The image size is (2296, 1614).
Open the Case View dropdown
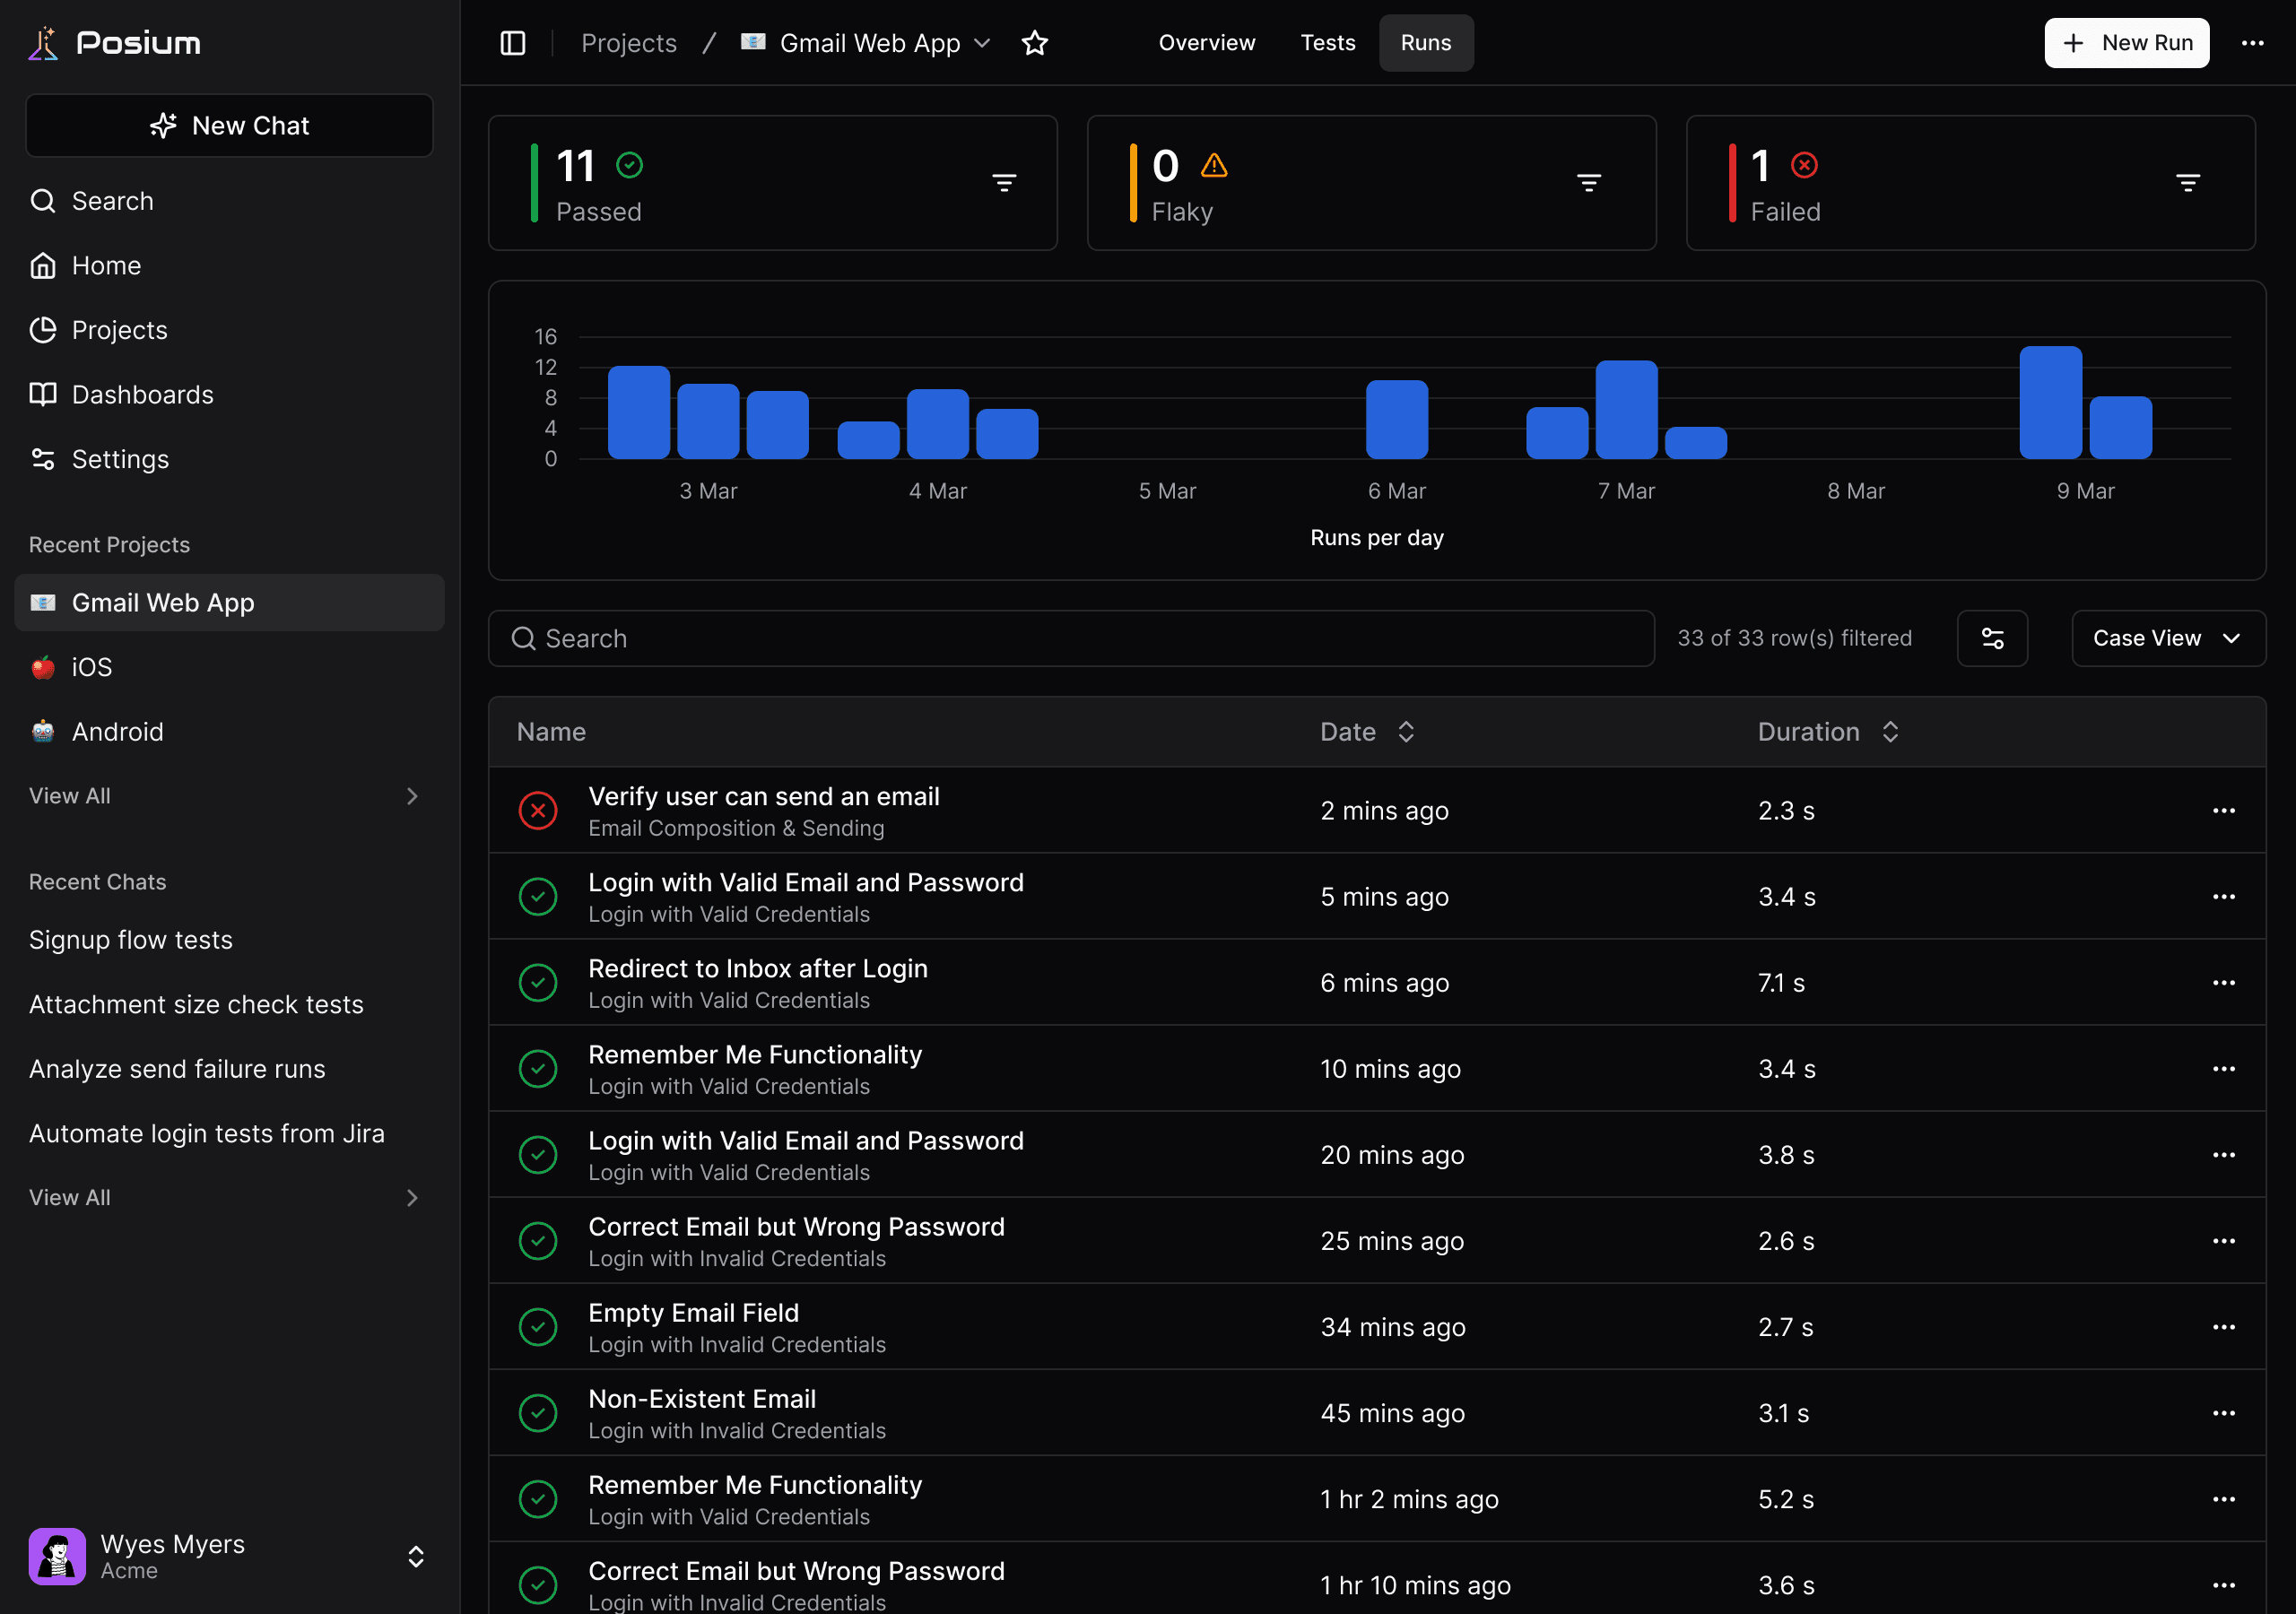click(x=2167, y=638)
